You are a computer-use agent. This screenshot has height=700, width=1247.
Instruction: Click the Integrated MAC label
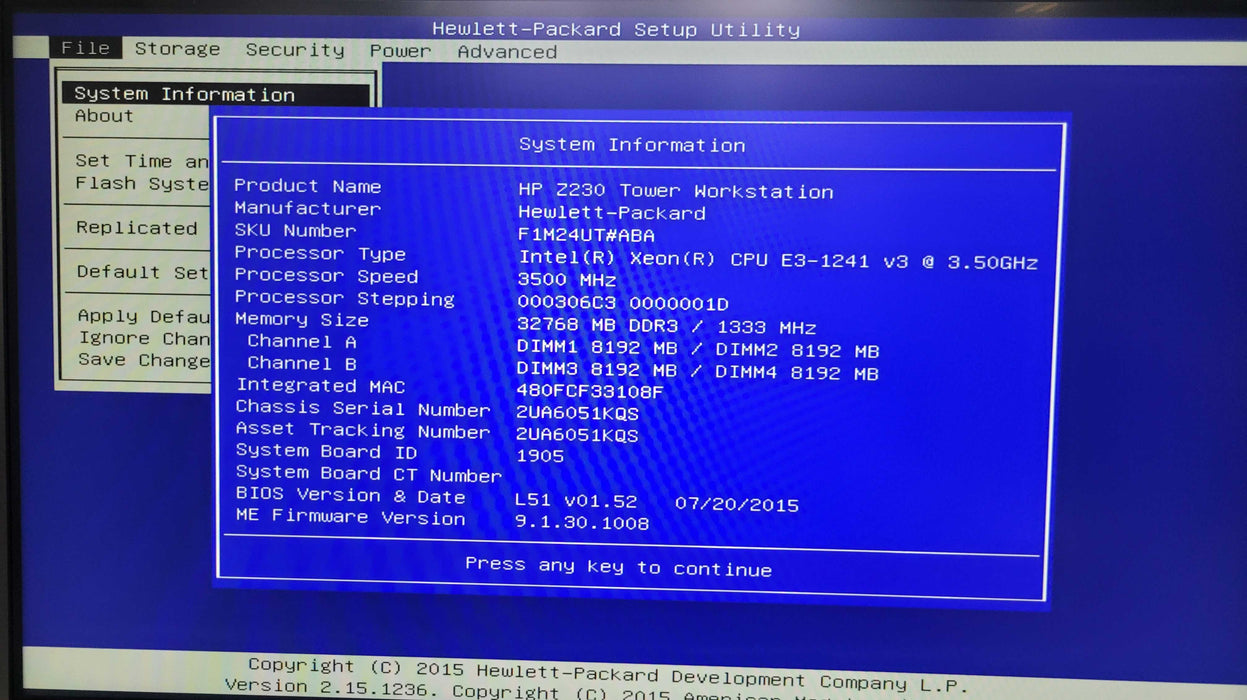pos(321,386)
